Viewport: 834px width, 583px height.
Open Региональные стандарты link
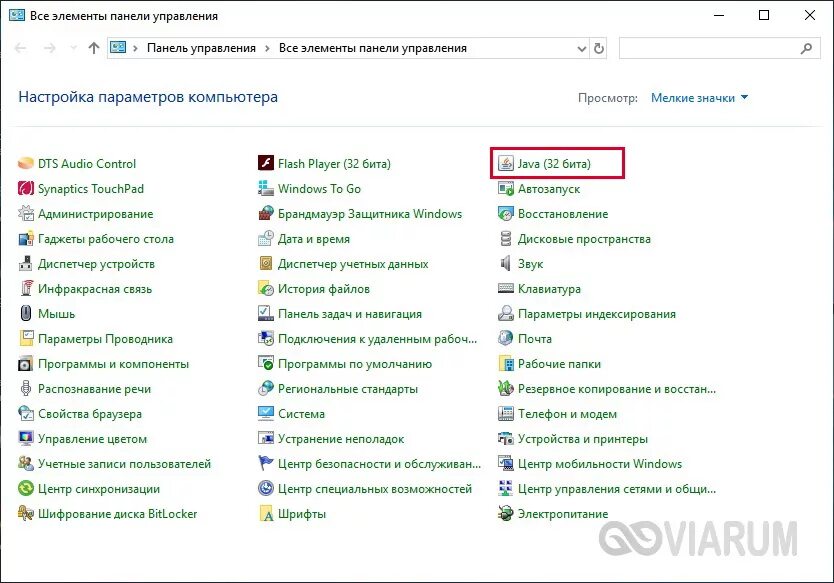click(x=348, y=389)
